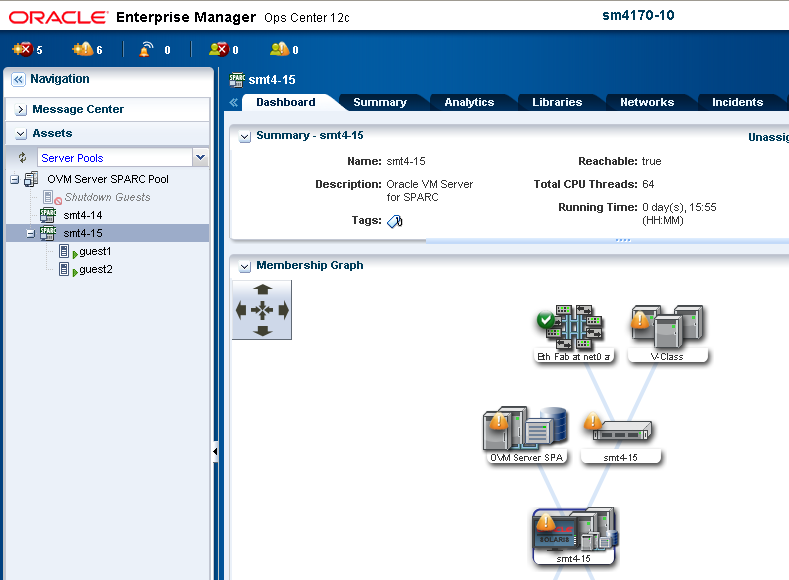Collapse the OVM Server SPARC Pool tree node

tap(15, 179)
